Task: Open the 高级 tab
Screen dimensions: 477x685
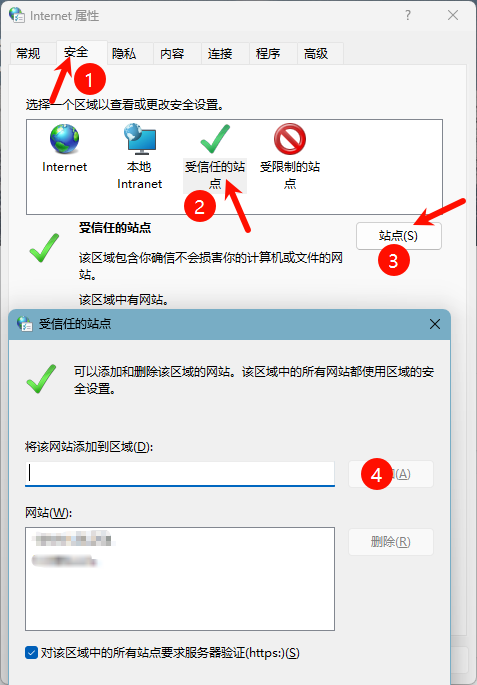Action: coord(316,54)
